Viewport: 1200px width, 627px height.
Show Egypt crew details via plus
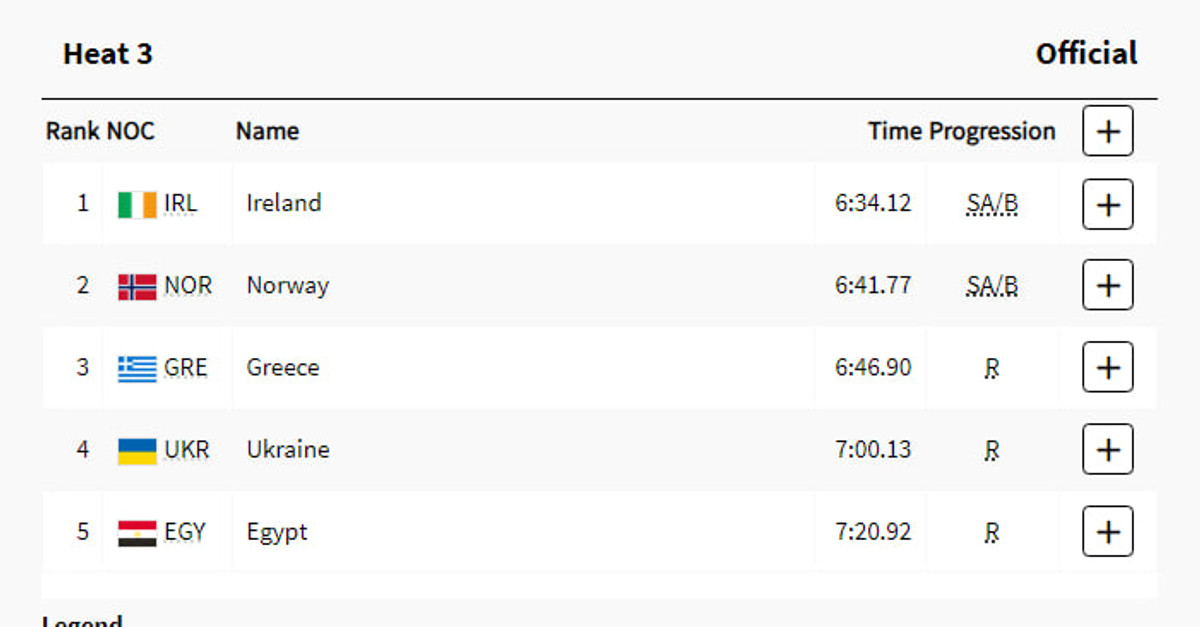pos(1107,531)
